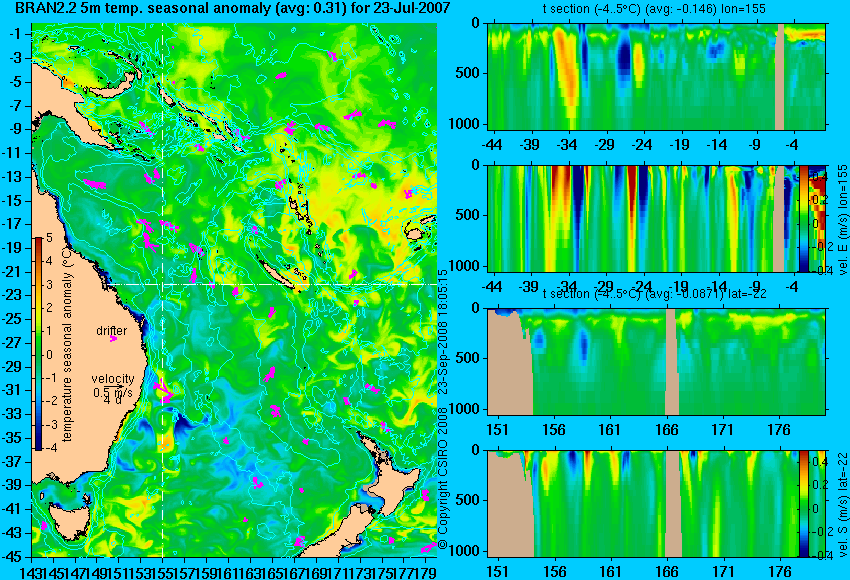Click the 't section' lat=-22 panel title
850x580 pixels.
pos(654,294)
